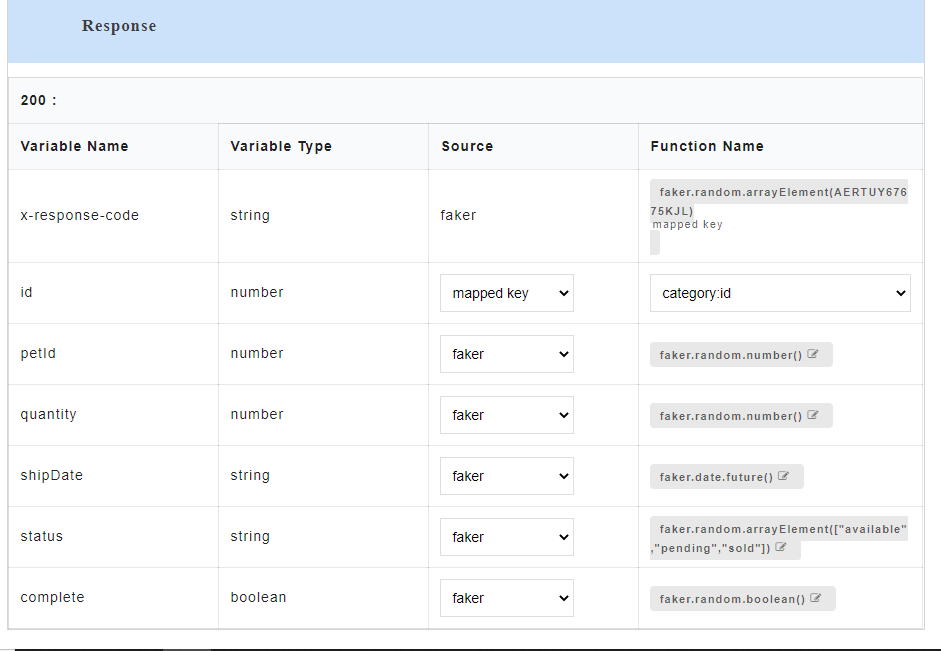Click edit icon beside status arrayElement function
The height and width of the screenshot is (651, 941).
pyautogui.click(x=780, y=548)
